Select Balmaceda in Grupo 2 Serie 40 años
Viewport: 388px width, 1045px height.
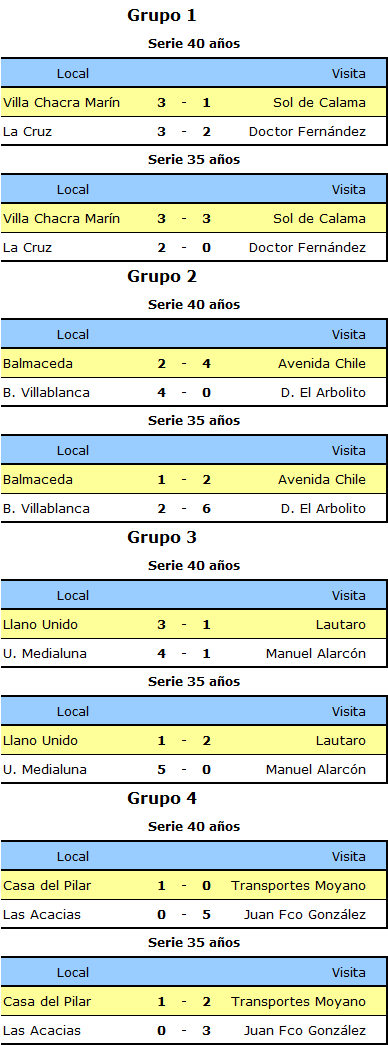coord(38,364)
